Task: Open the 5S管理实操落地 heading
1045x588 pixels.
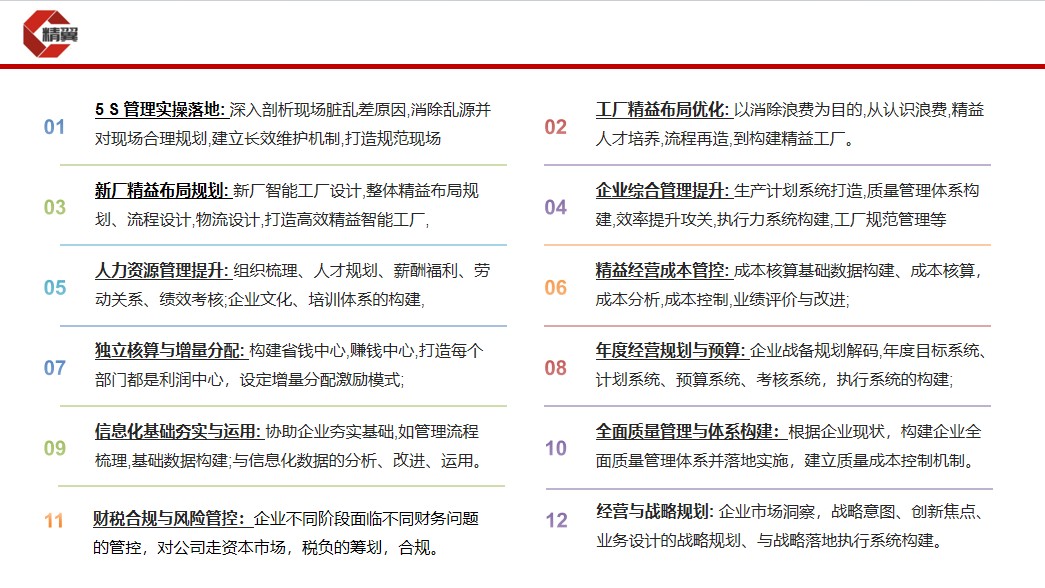Action: (160, 110)
